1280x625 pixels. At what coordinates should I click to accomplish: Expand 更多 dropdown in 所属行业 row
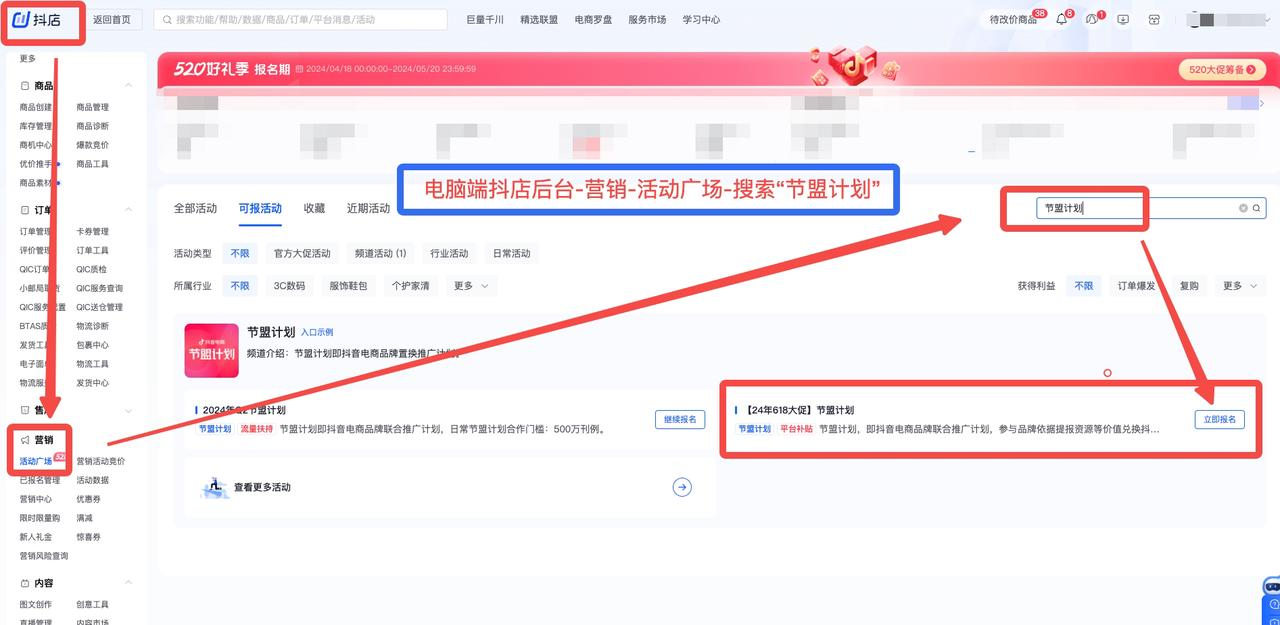click(x=471, y=286)
